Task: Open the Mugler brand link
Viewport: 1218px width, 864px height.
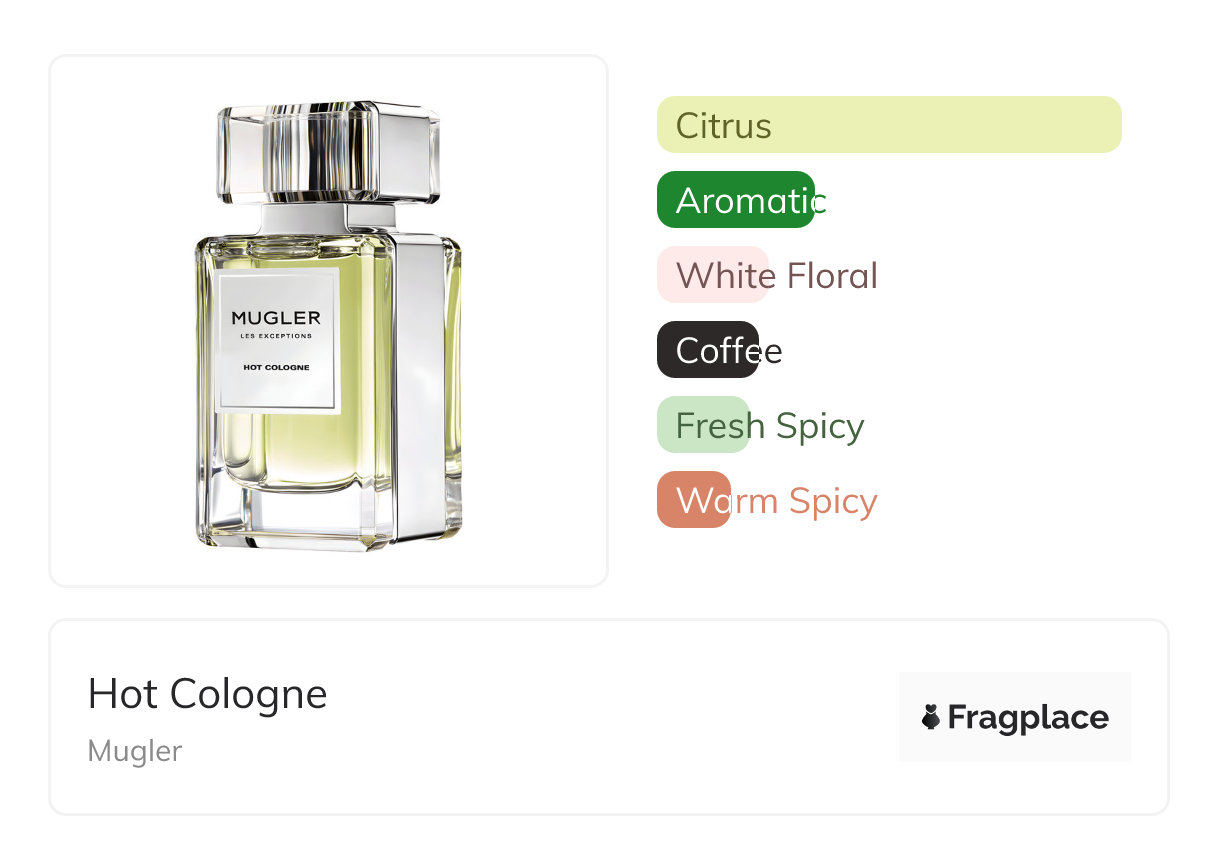Action: [x=135, y=751]
